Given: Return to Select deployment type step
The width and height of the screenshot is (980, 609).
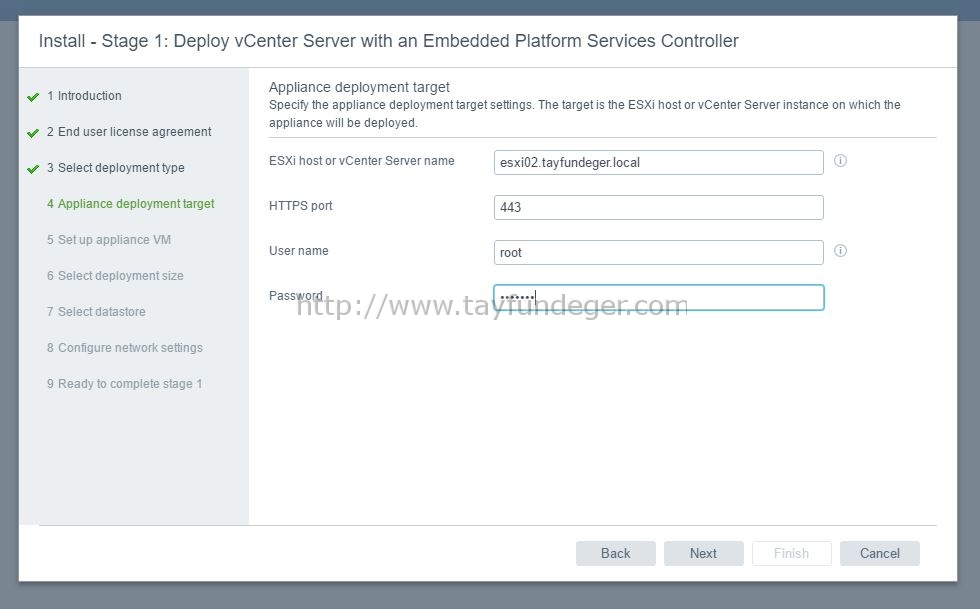Looking at the screenshot, I should pyautogui.click(x=116, y=168).
